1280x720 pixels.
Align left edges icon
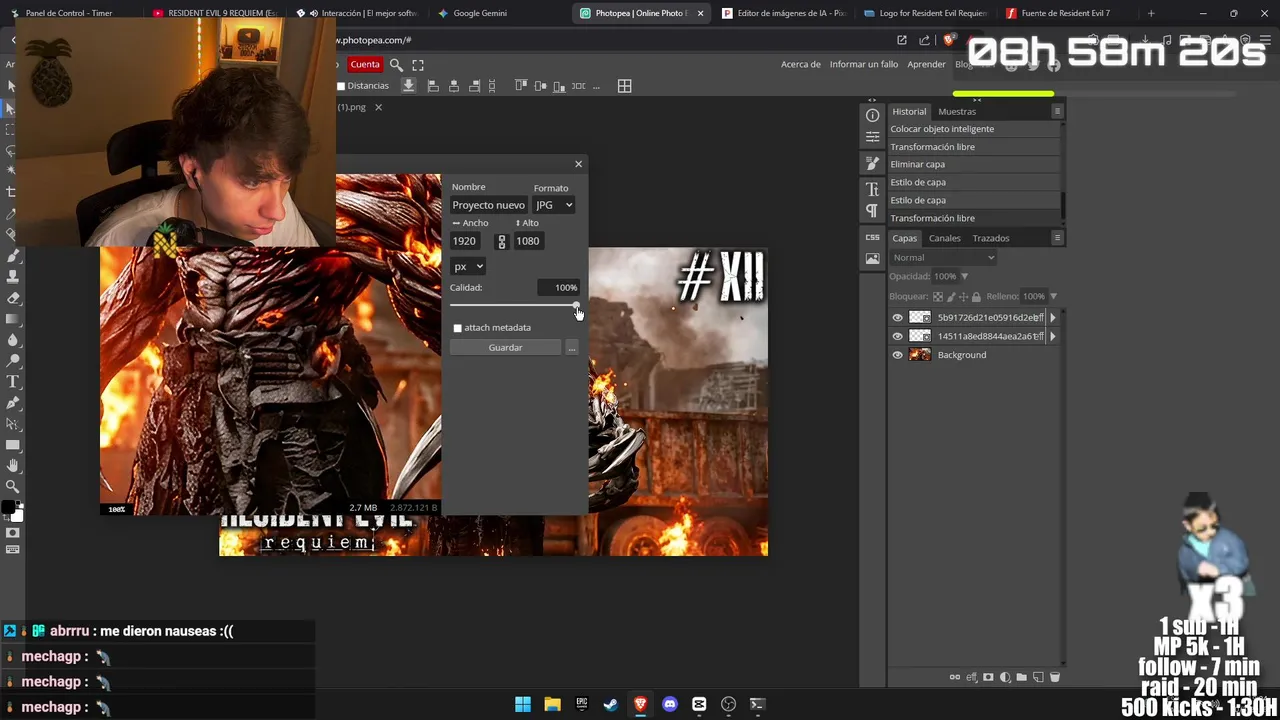pos(433,86)
